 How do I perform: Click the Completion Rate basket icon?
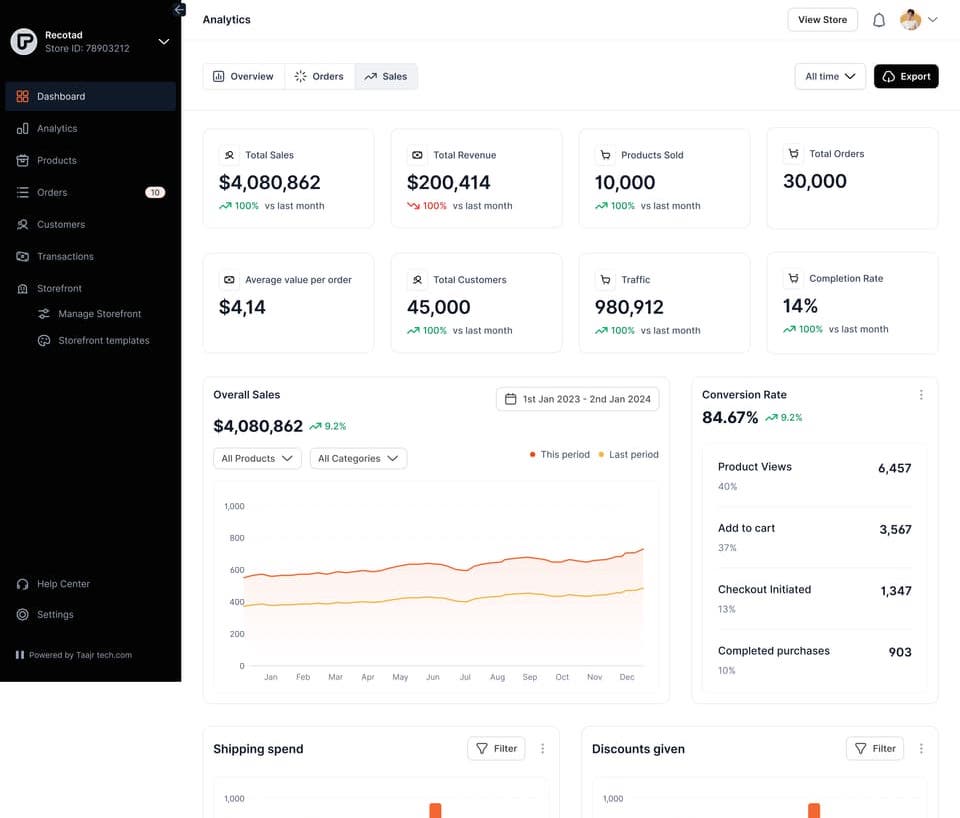coord(793,279)
